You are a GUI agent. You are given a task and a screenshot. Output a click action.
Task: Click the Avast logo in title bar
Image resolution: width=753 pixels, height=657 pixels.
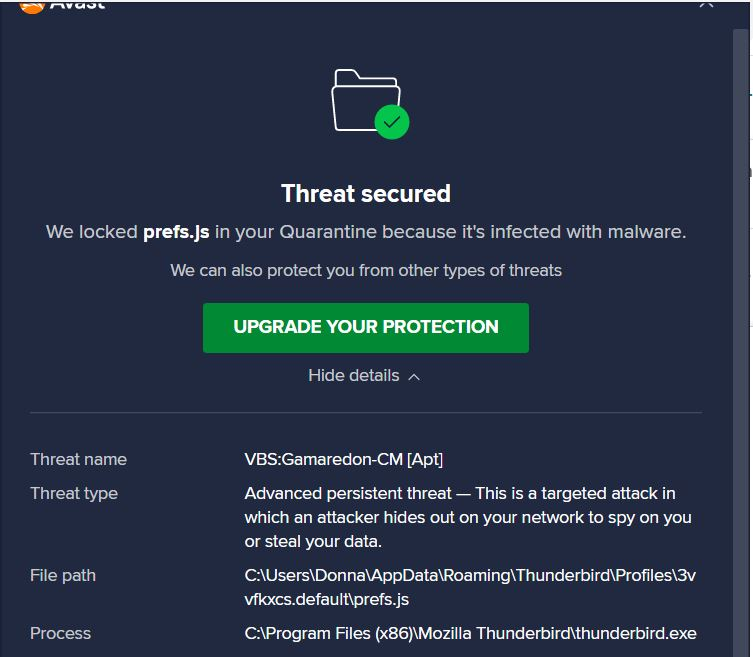[x=31, y=6]
